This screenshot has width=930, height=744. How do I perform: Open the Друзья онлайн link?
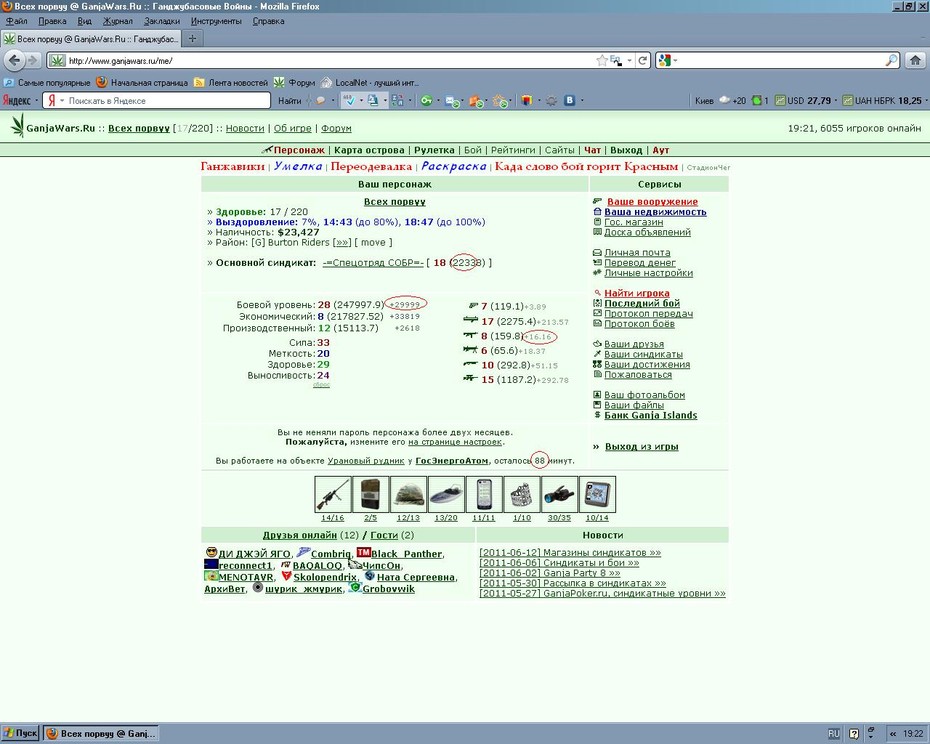300,535
